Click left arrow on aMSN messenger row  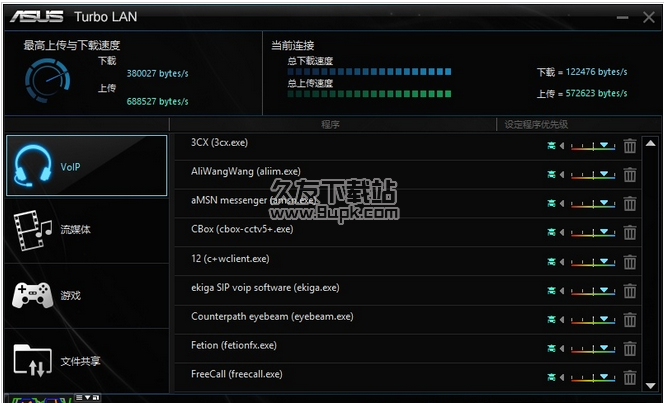(x=562, y=203)
